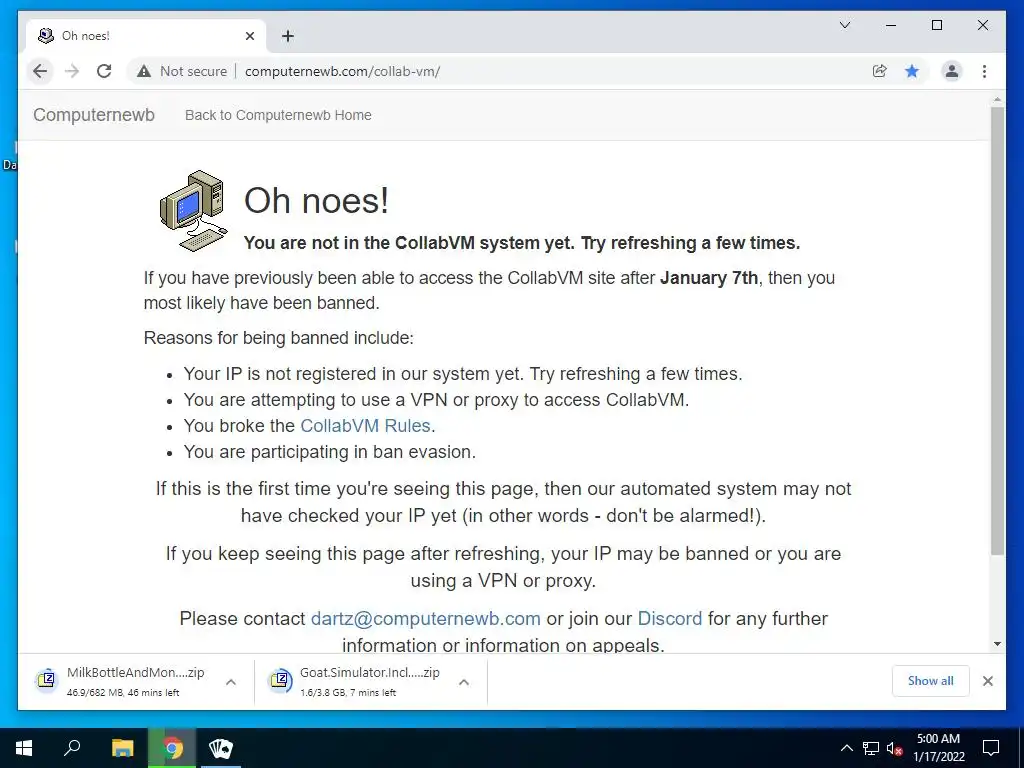1024x768 pixels.
Task: Open the CollabVM Rules link
Action: (x=365, y=426)
